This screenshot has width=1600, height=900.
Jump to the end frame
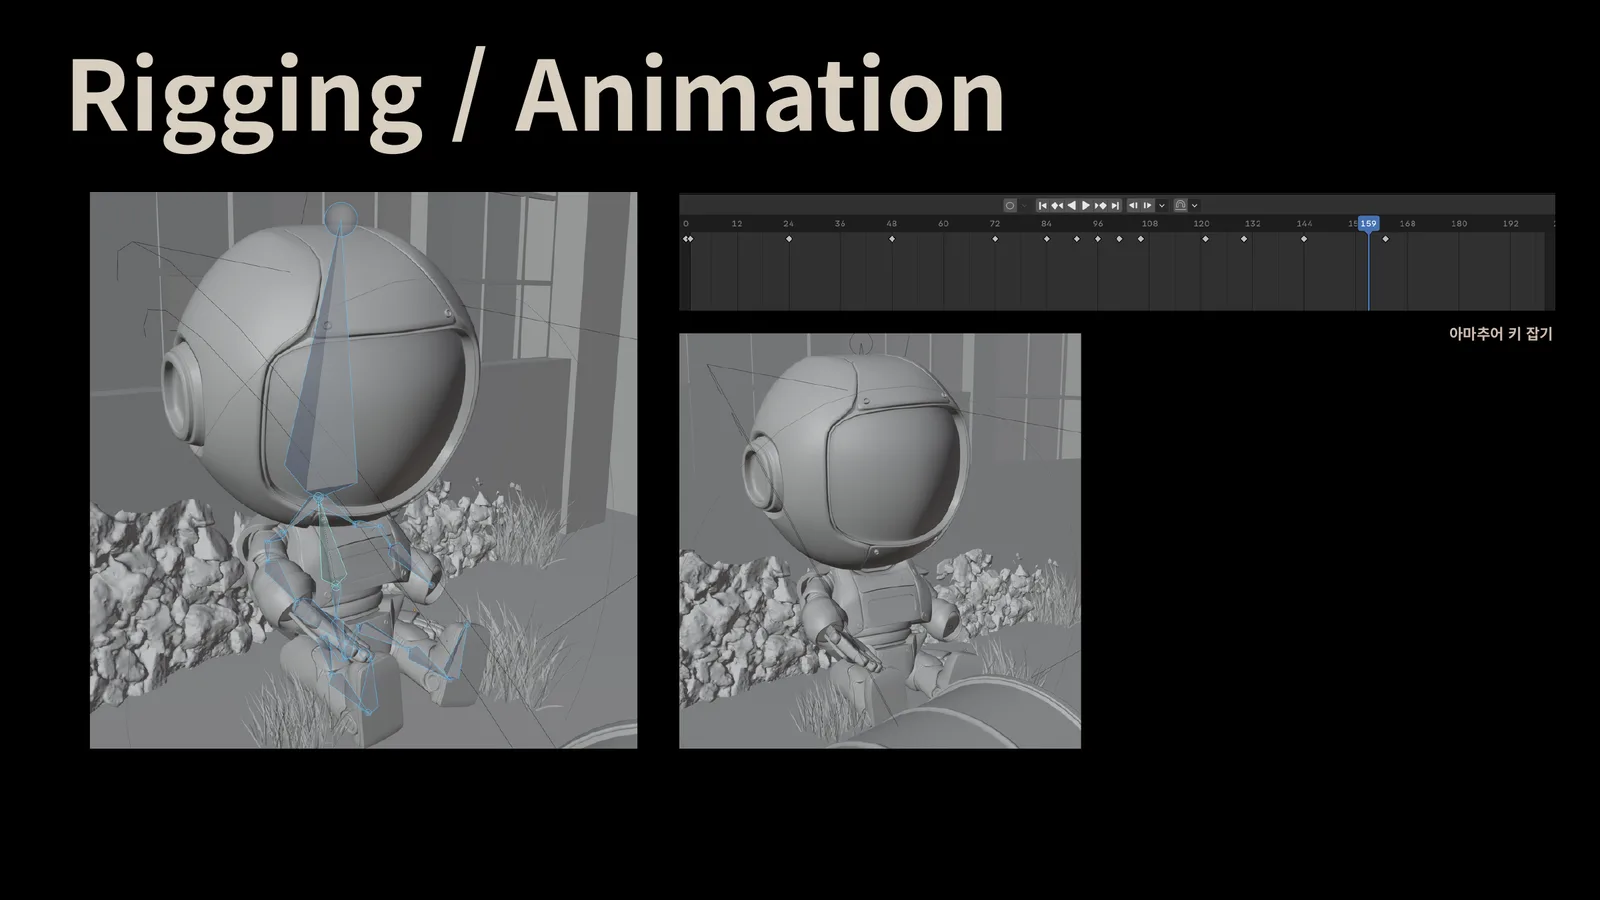click(x=1115, y=205)
